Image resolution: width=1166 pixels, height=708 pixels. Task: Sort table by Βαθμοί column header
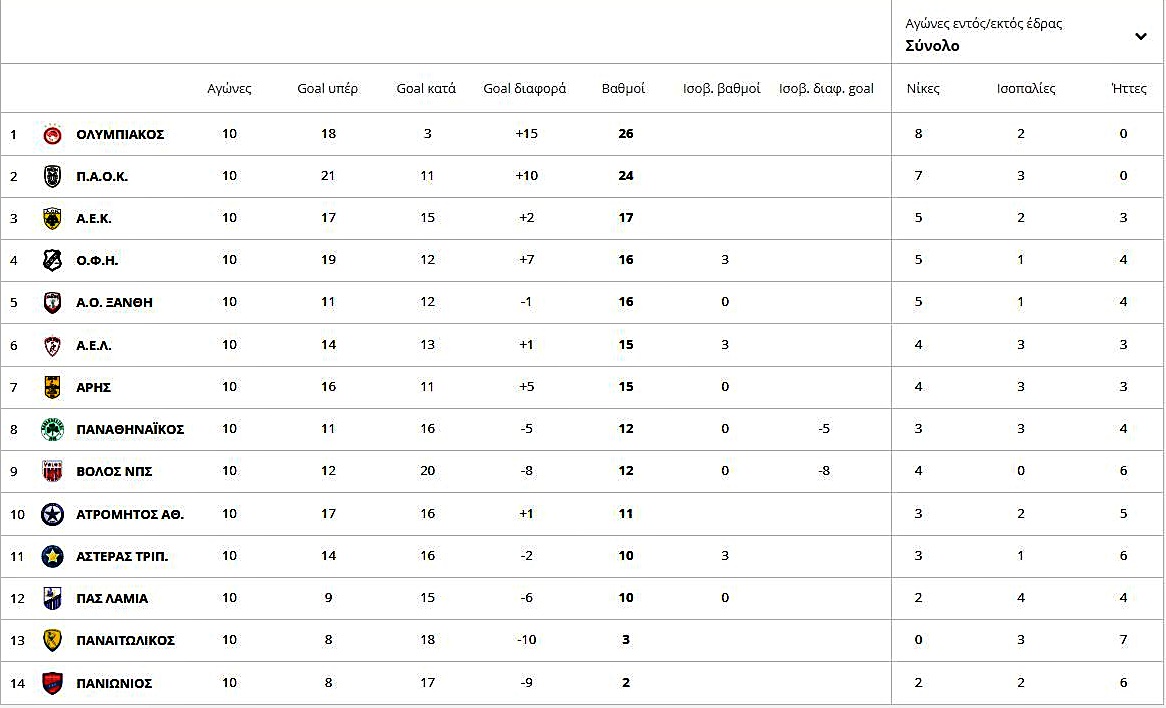coord(623,88)
